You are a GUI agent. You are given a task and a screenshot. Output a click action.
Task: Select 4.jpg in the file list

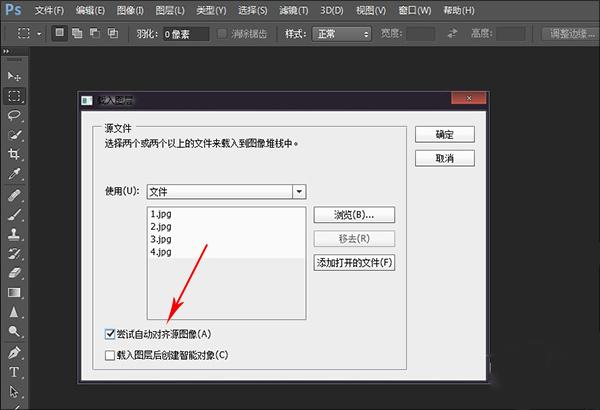point(226,252)
